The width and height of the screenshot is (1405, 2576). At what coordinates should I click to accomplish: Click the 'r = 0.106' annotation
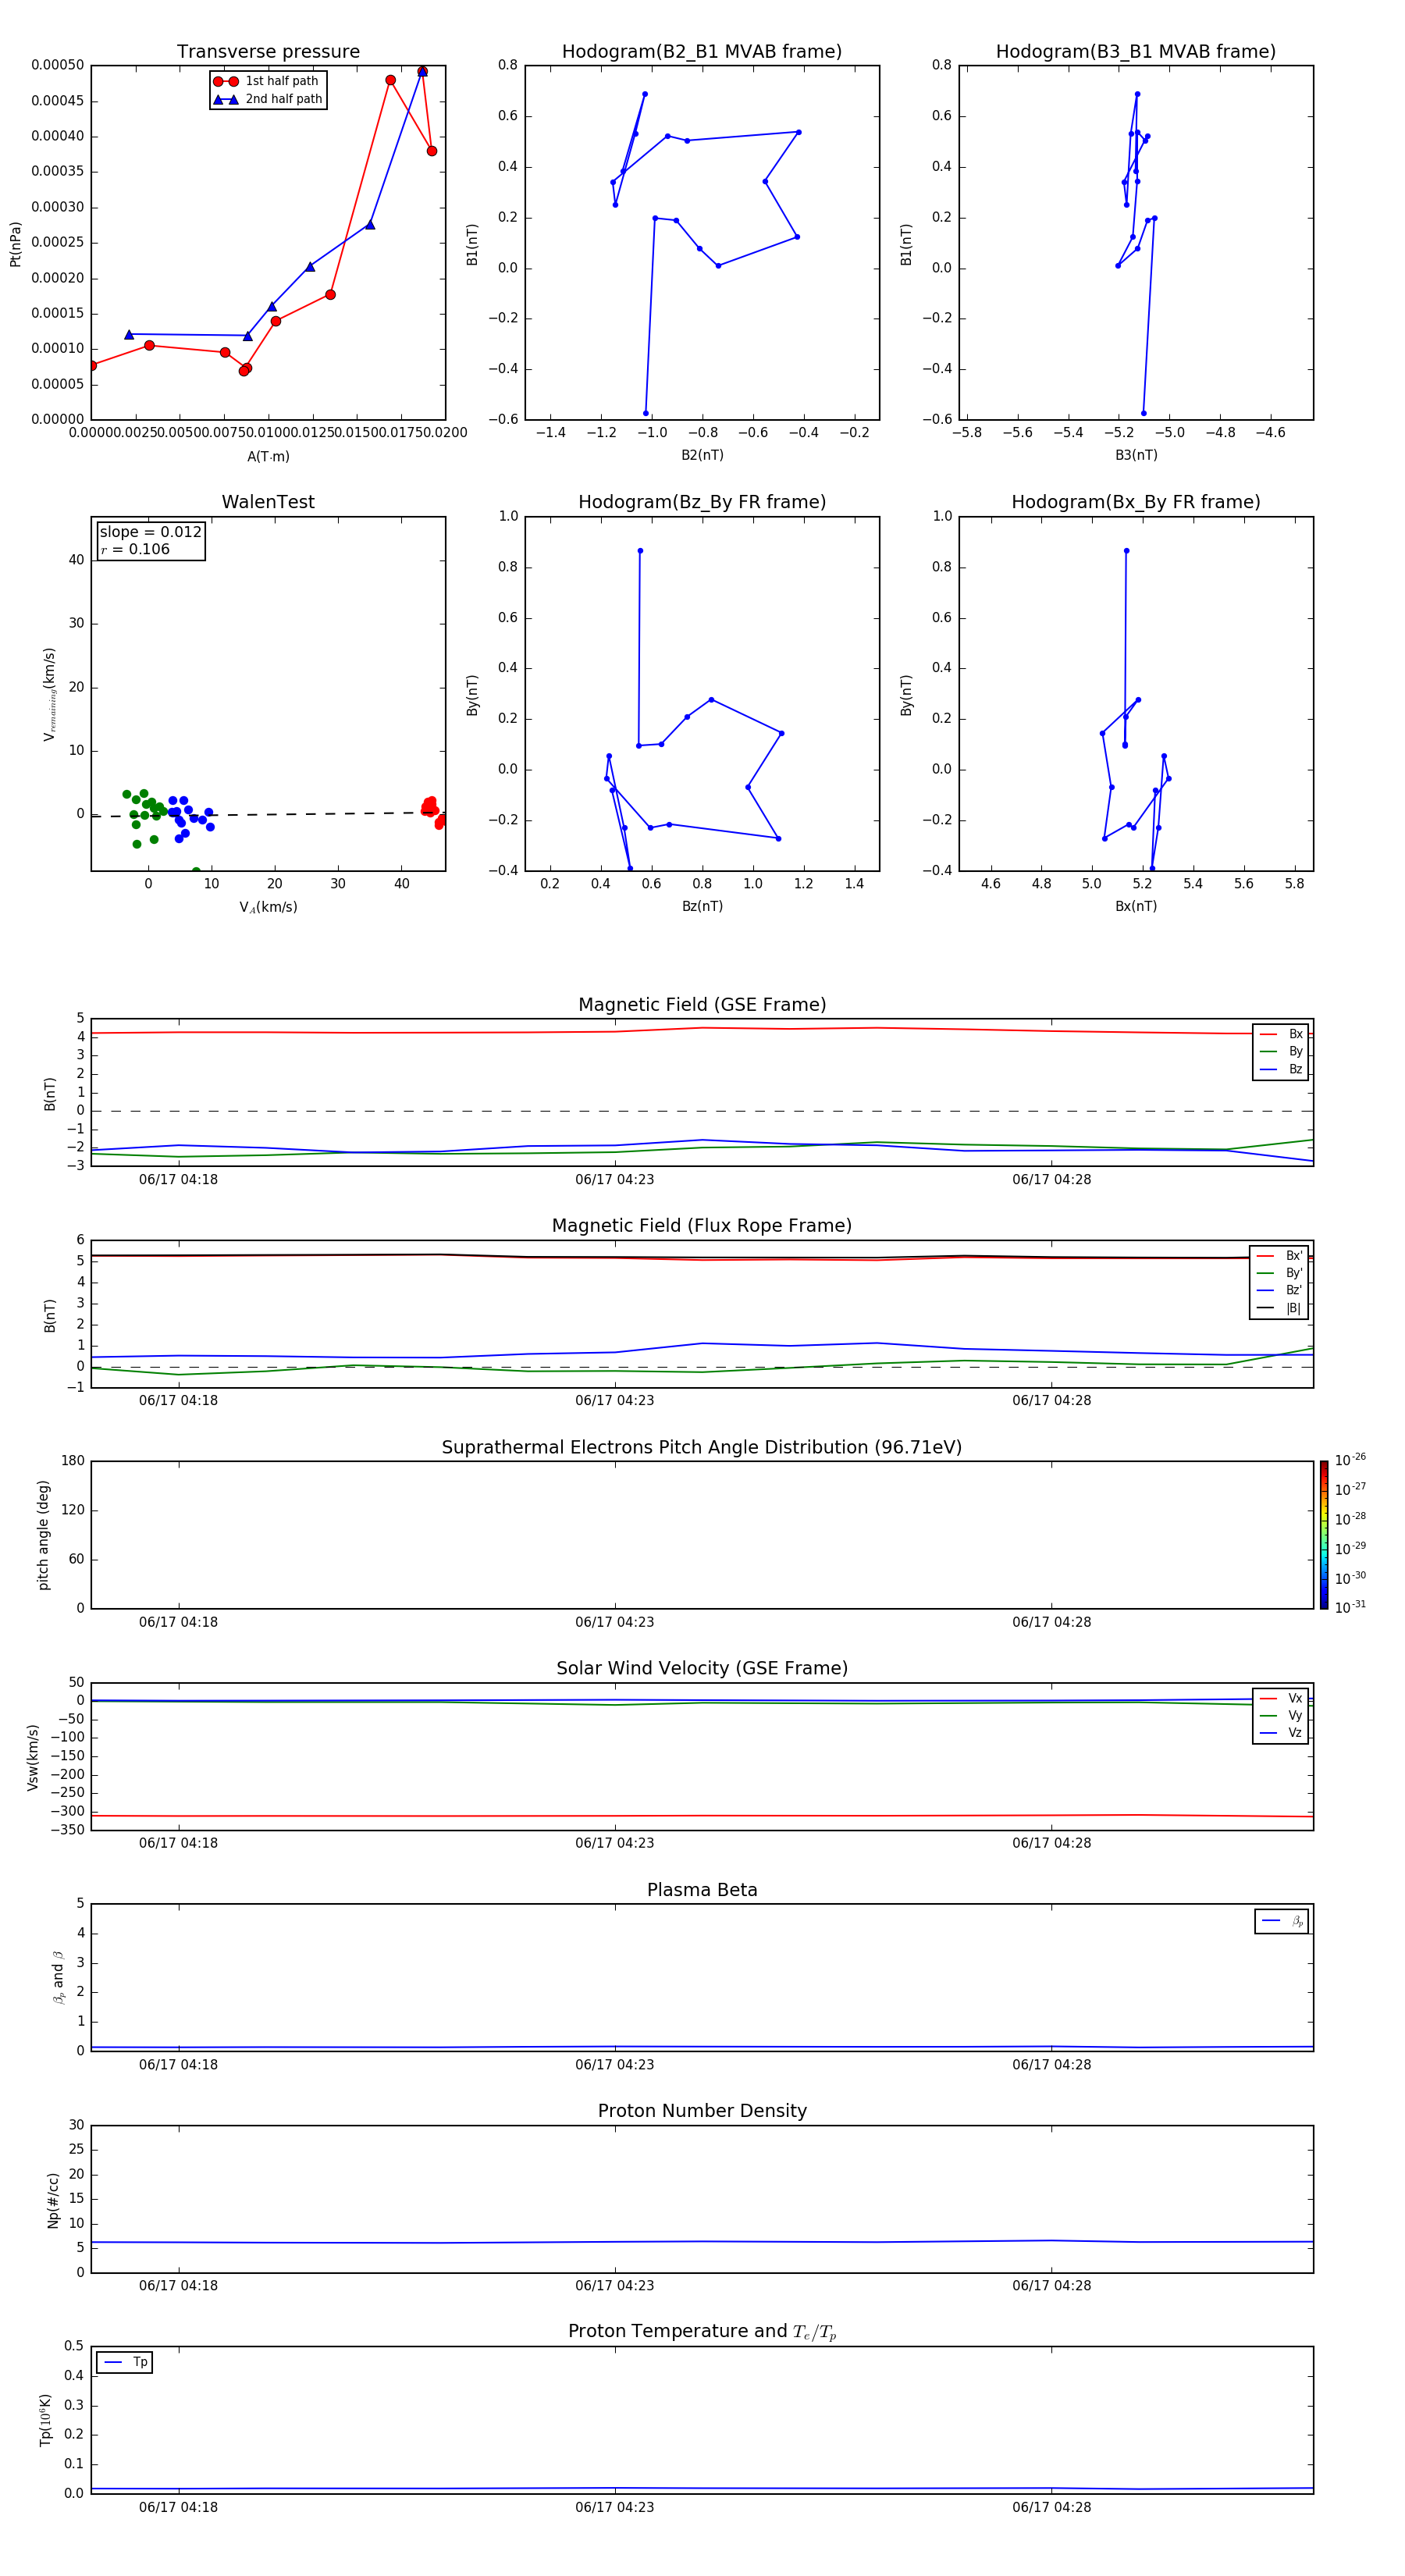click(x=135, y=549)
